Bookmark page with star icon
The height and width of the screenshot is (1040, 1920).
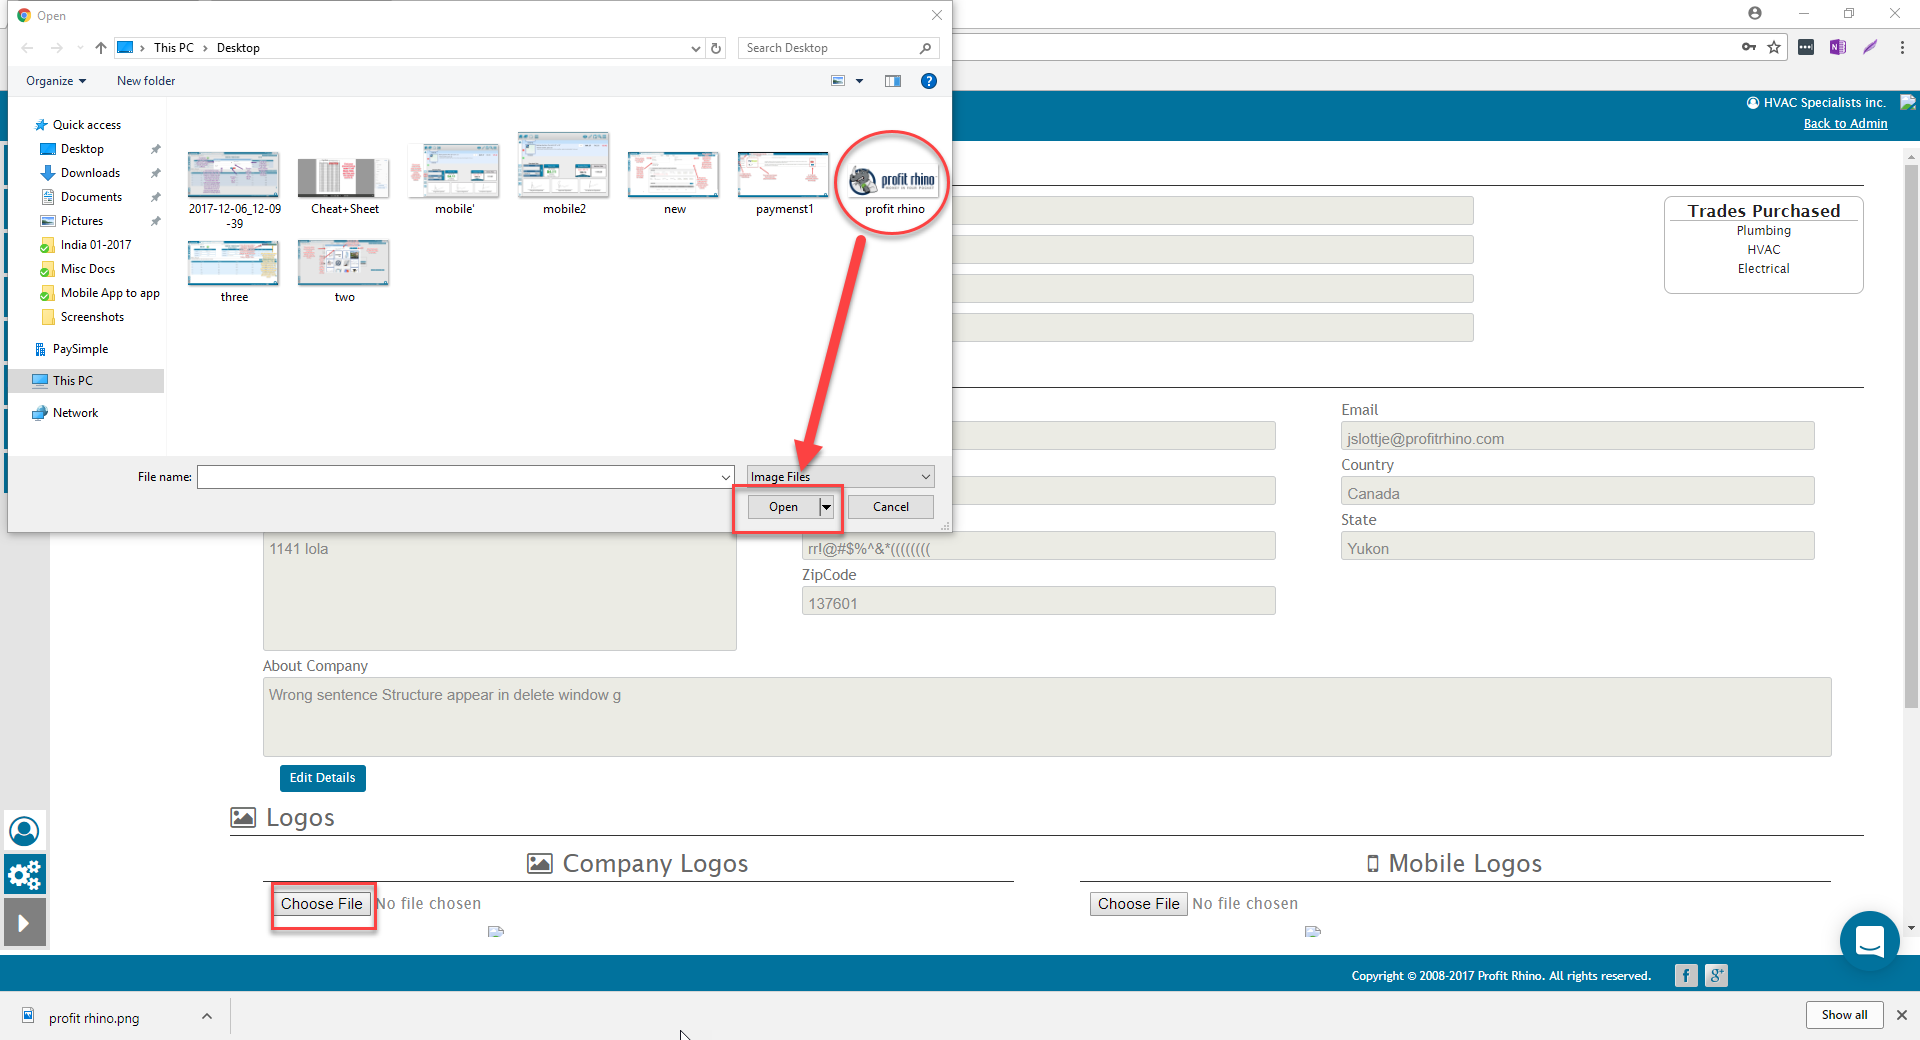pos(1774,47)
